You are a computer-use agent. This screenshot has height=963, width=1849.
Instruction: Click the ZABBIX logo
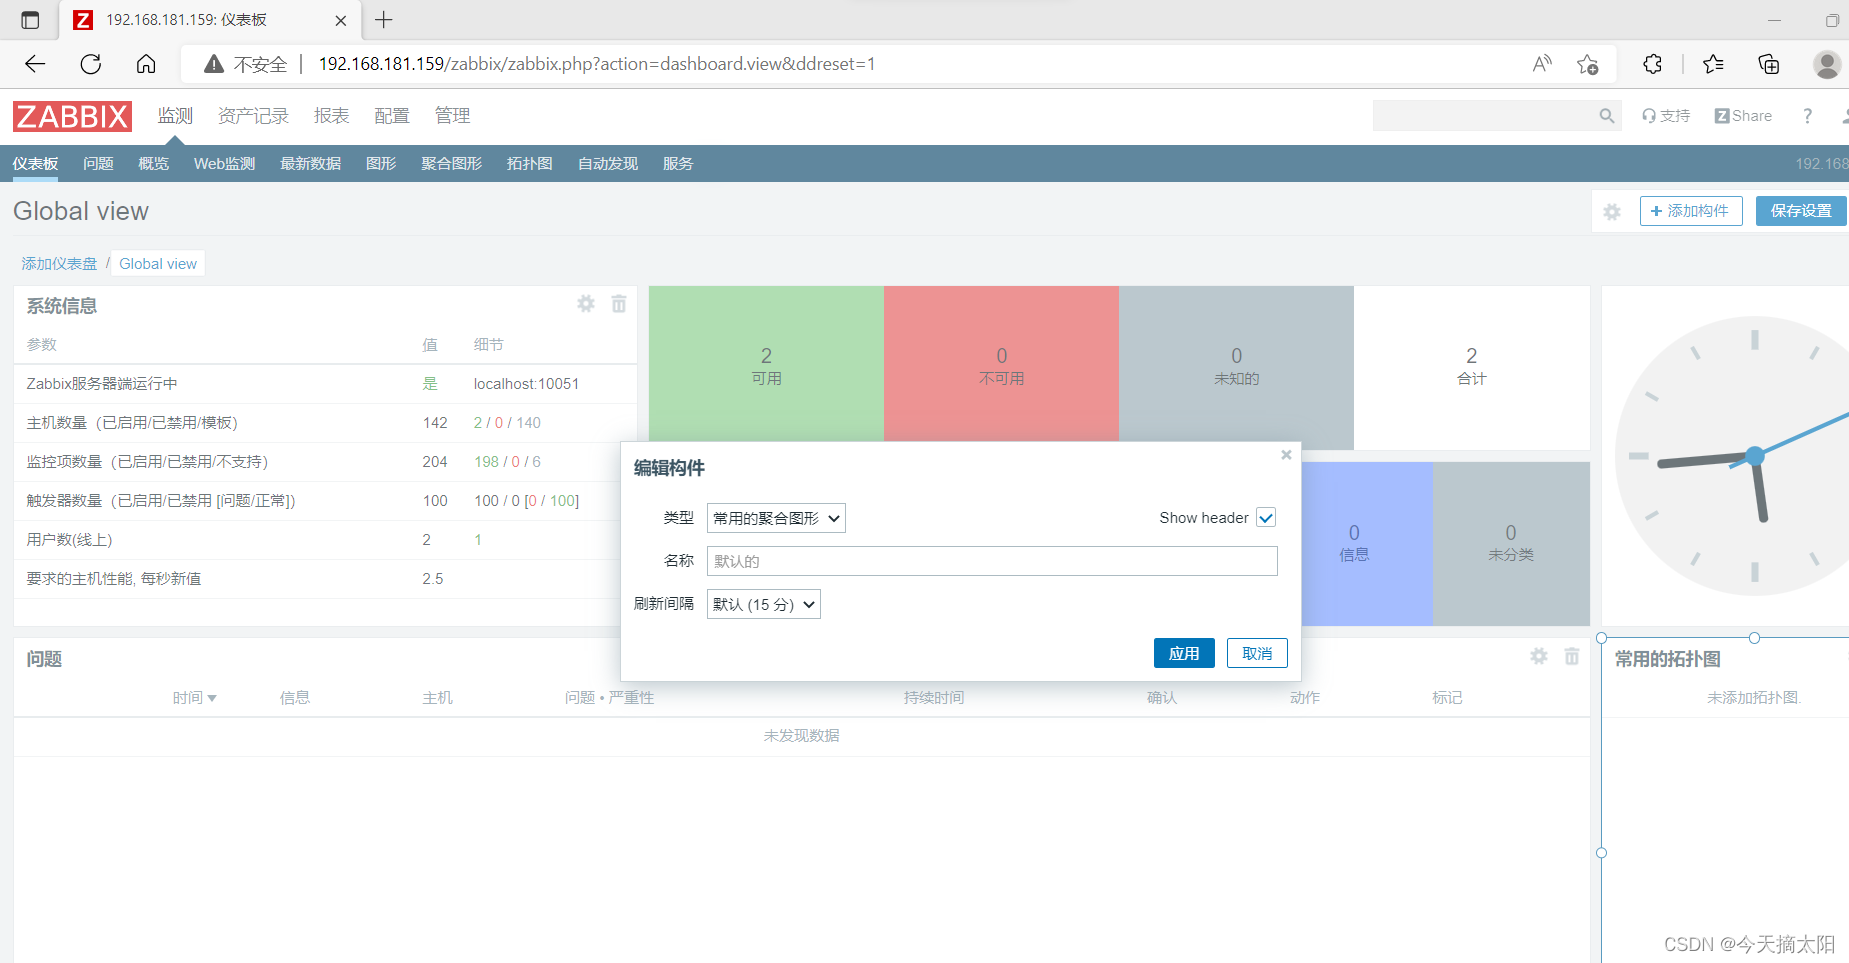tap(72, 116)
